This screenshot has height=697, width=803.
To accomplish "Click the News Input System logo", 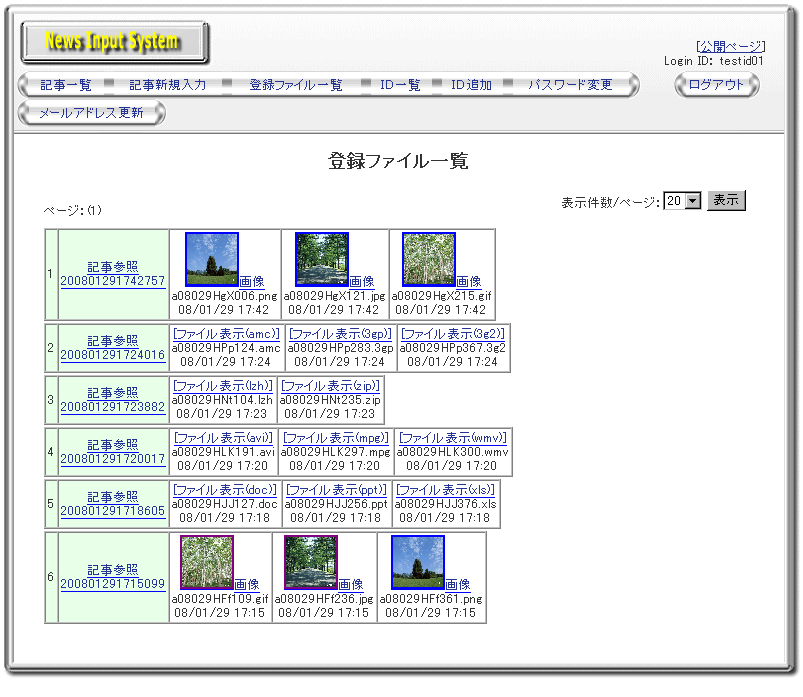I will coord(114,42).
